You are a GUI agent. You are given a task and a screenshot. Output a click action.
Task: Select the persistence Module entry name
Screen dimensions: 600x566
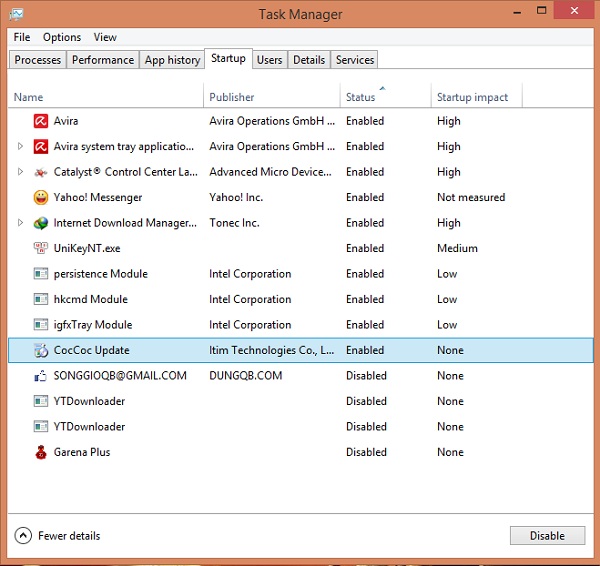click(101, 274)
